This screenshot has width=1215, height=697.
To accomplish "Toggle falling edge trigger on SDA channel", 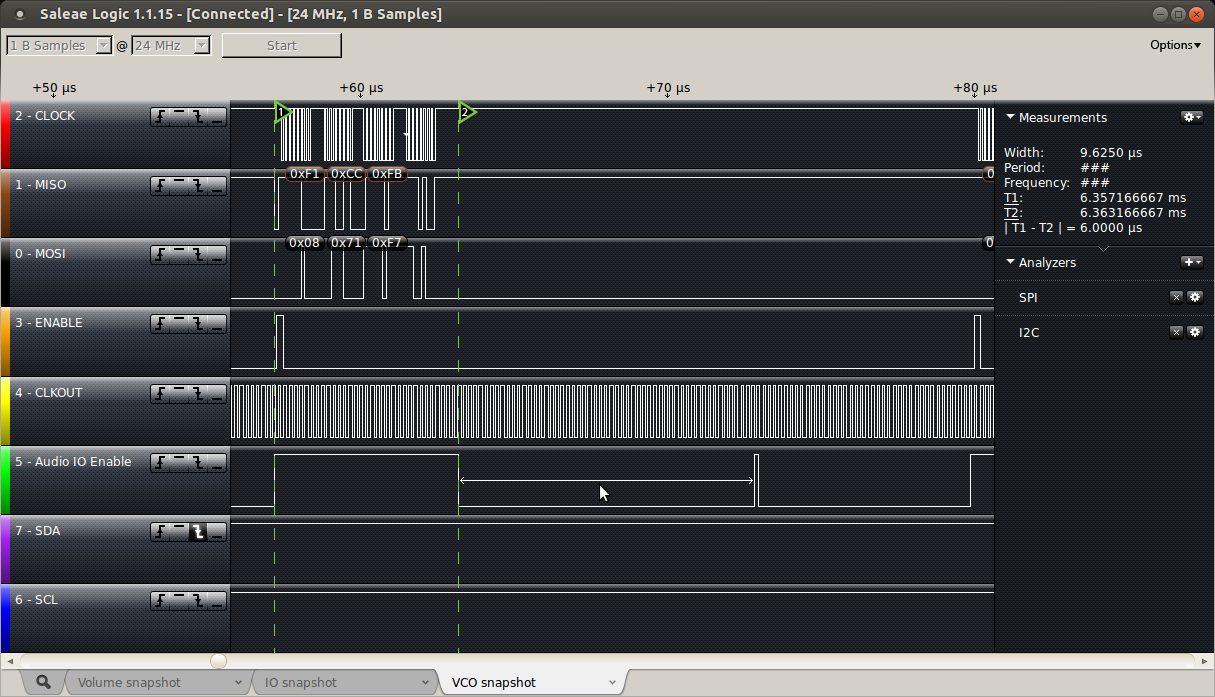I will (x=198, y=532).
